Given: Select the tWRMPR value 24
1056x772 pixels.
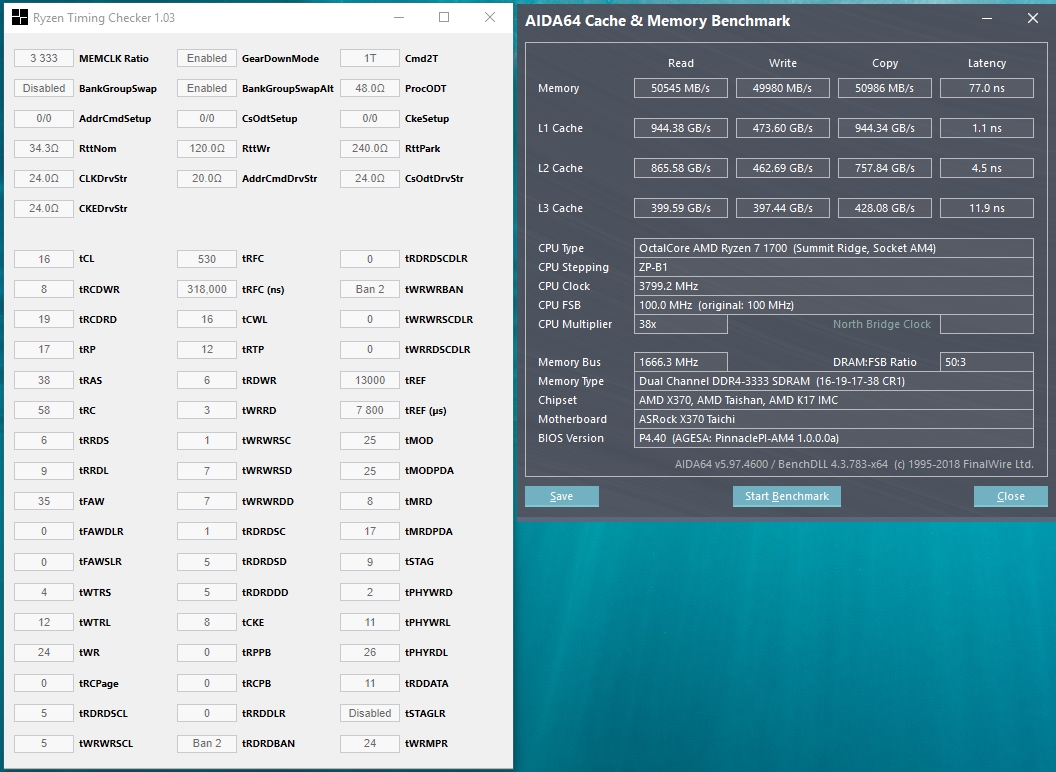Looking at the screenshot, I should click(370, 744).
